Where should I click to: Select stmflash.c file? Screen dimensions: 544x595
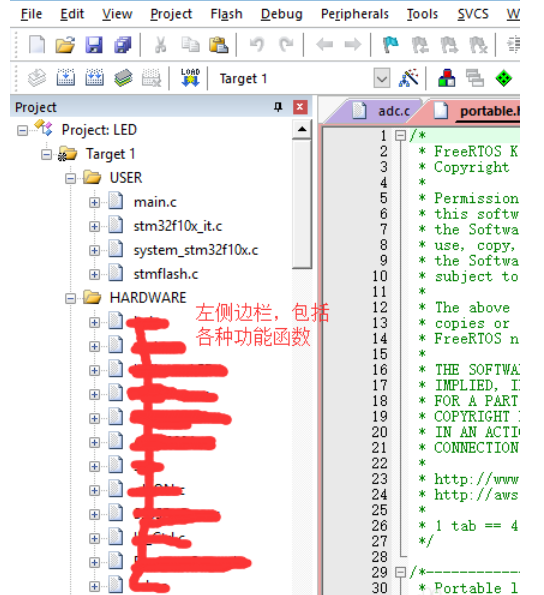[165, 274]
